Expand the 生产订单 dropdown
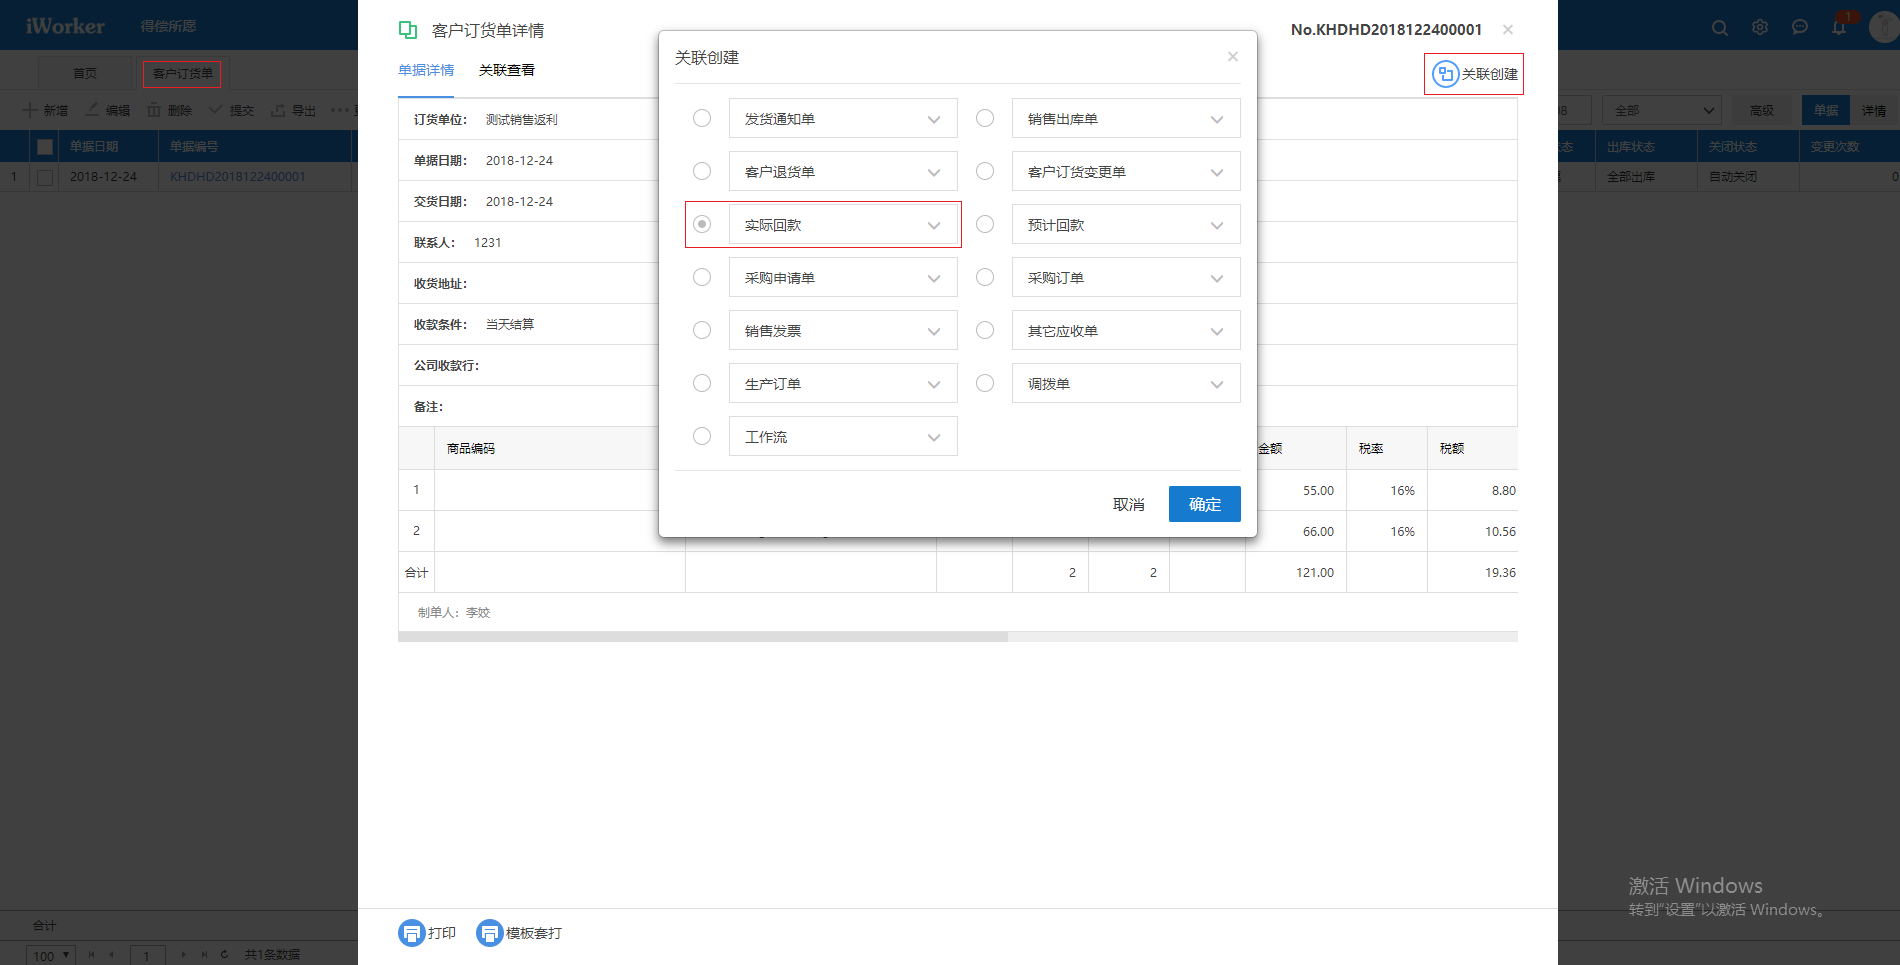1900x965 pixels. pos(843,383)
